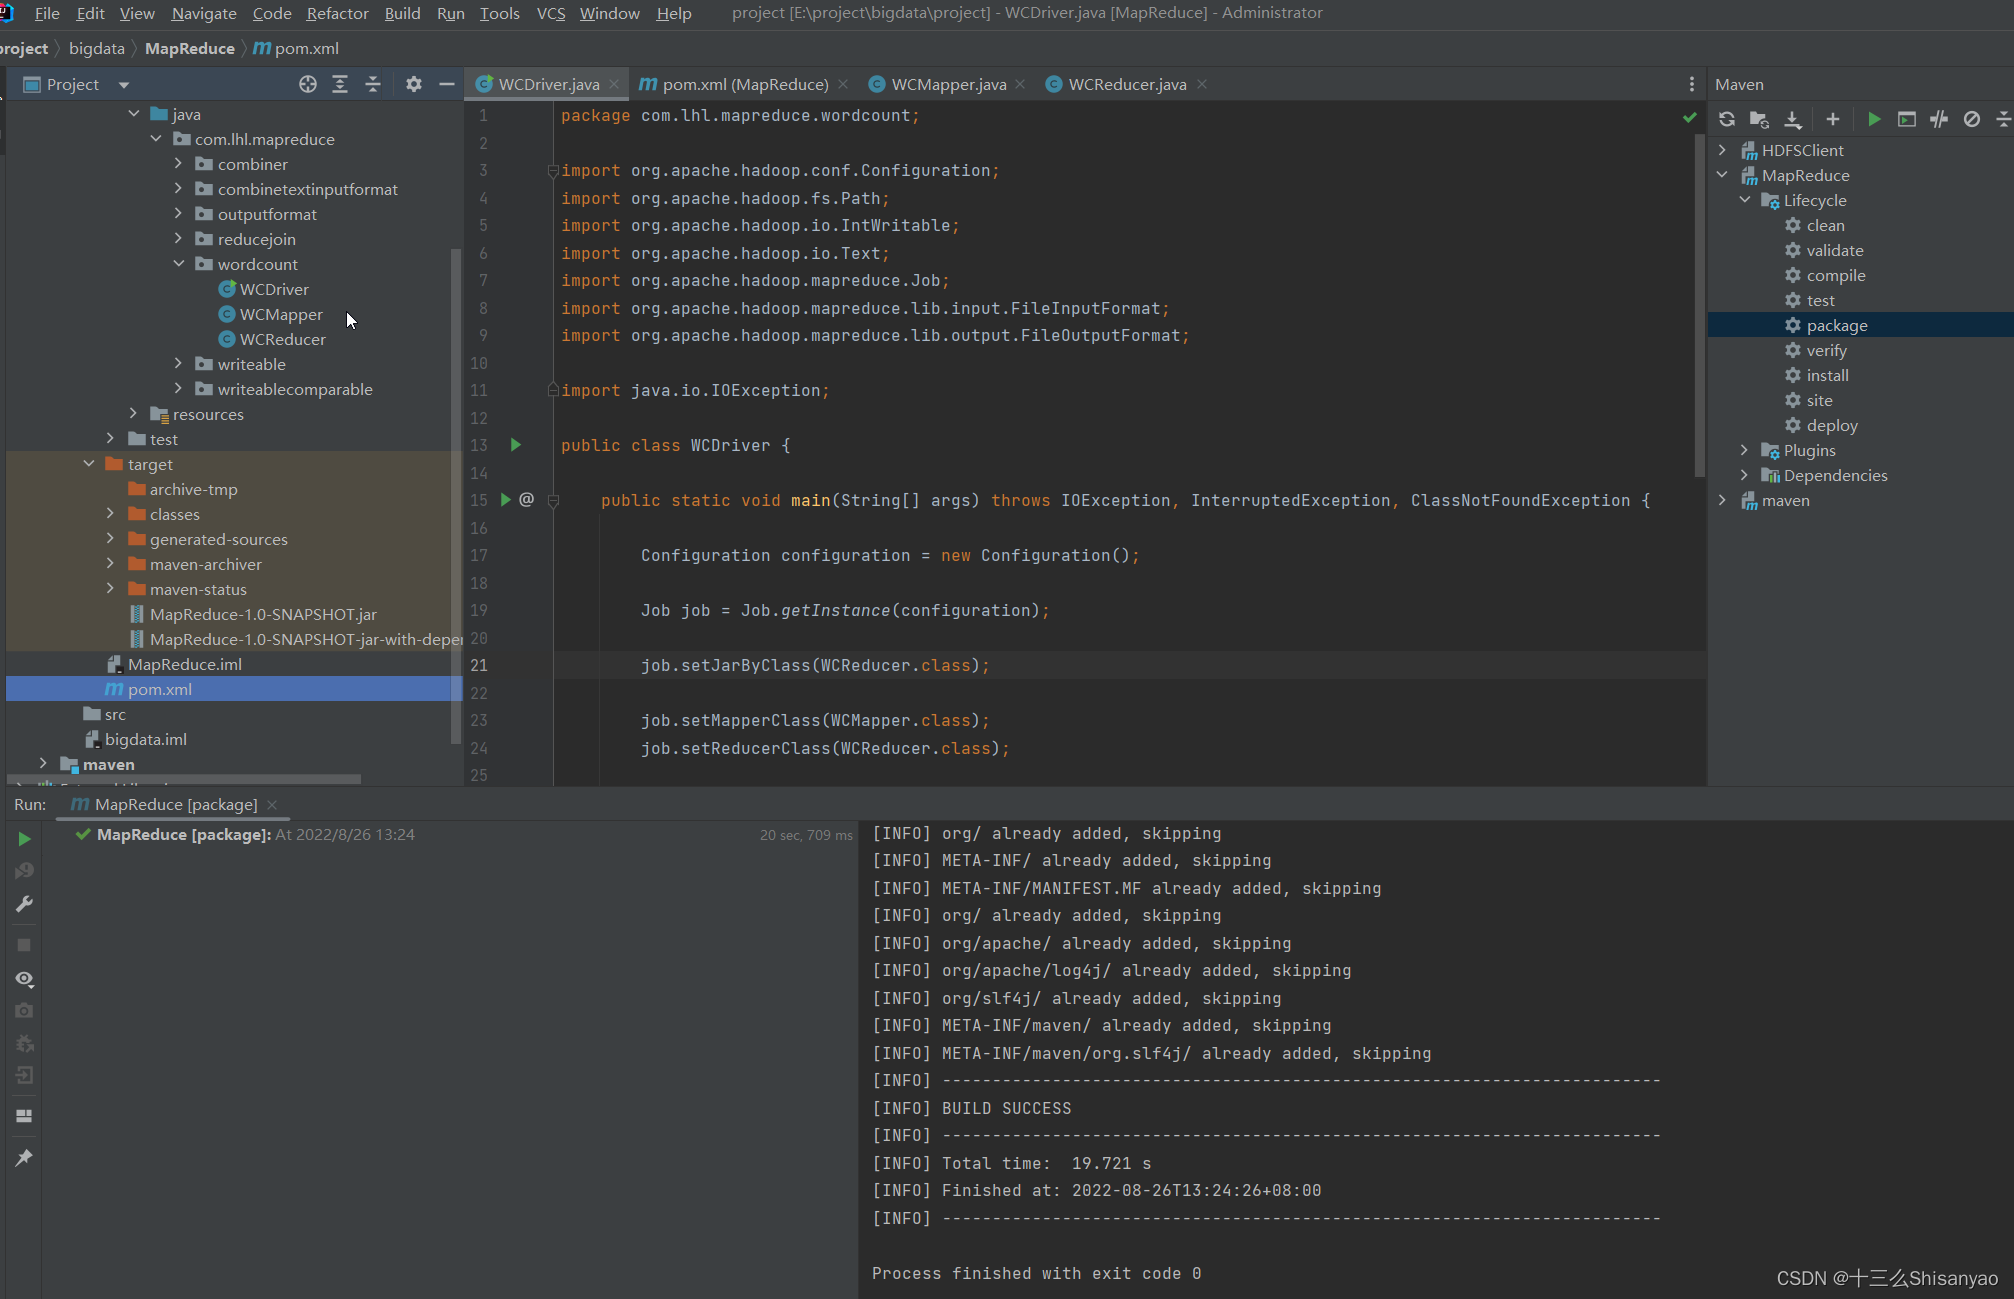The image size is (2014, 1299).
Task: Toggle the eye icon in Run sidebar
Action: 24,978
